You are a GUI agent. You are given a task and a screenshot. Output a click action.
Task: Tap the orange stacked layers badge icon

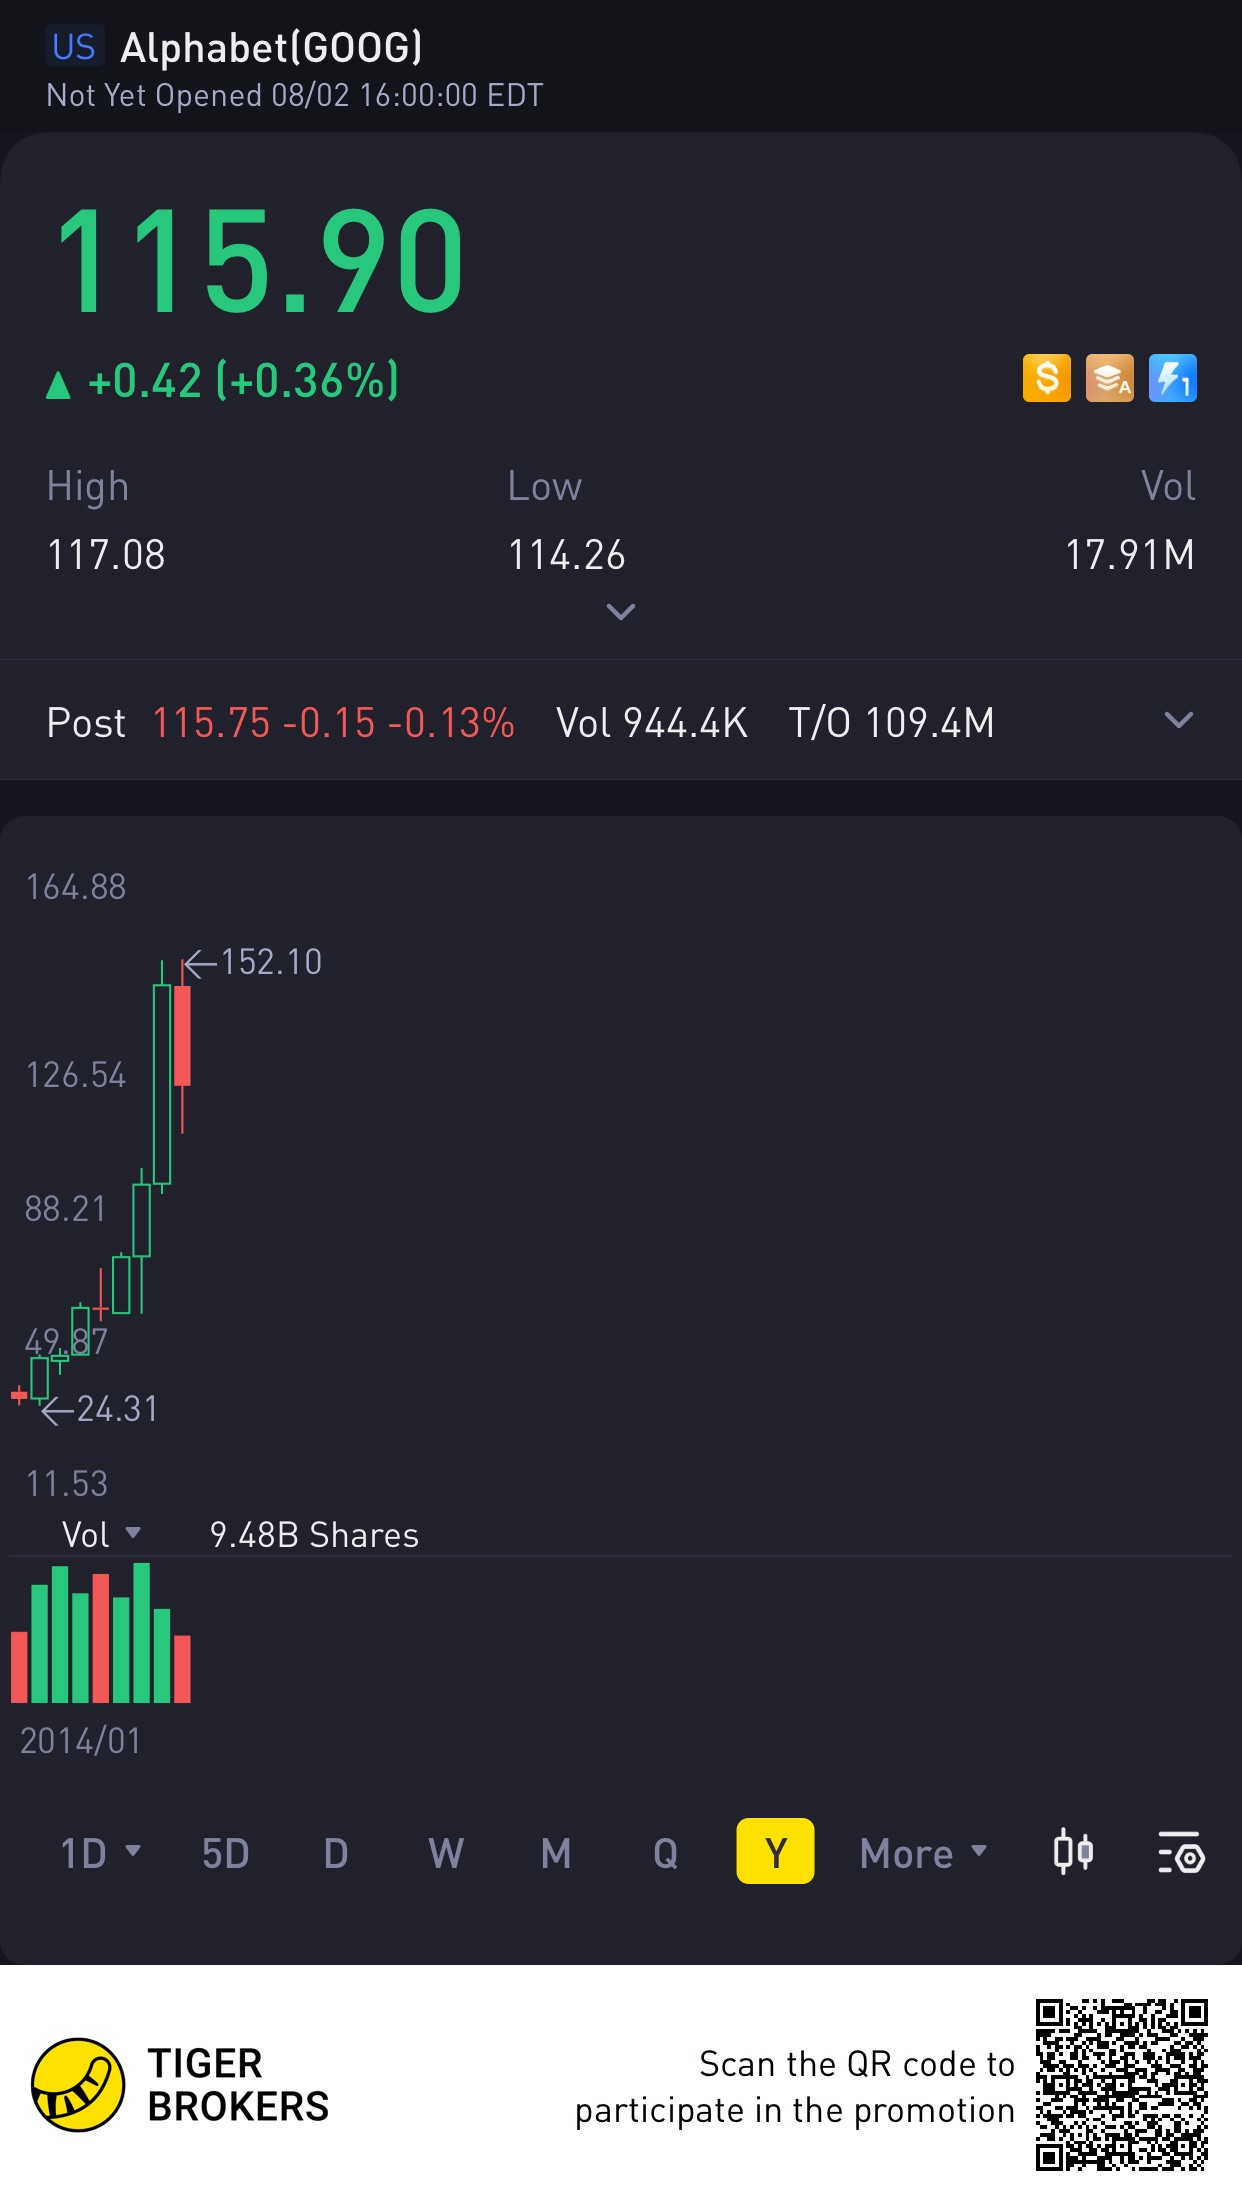click(1109, 379)
